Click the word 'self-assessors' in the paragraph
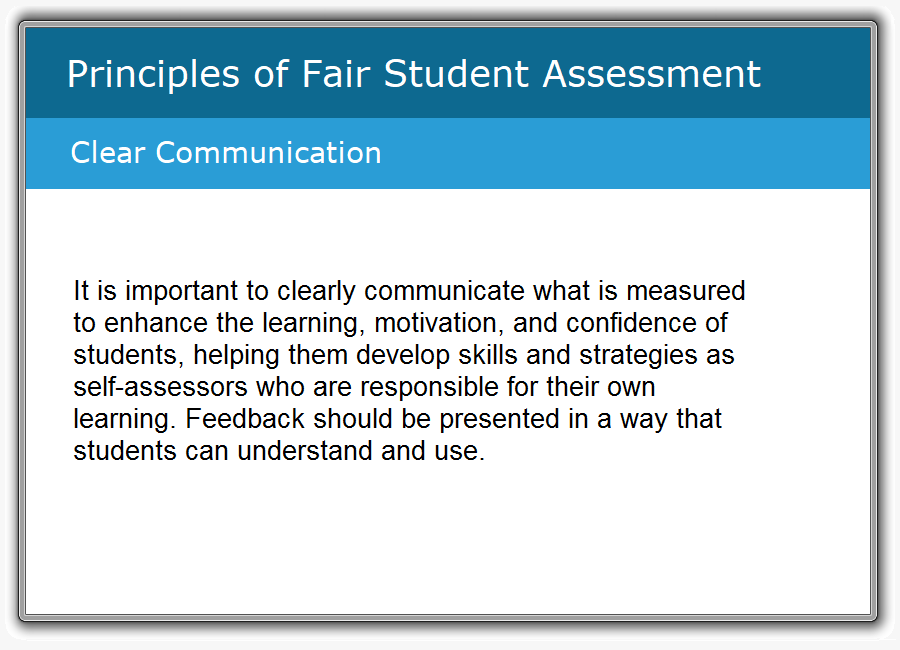 click(x=160, y=386)
